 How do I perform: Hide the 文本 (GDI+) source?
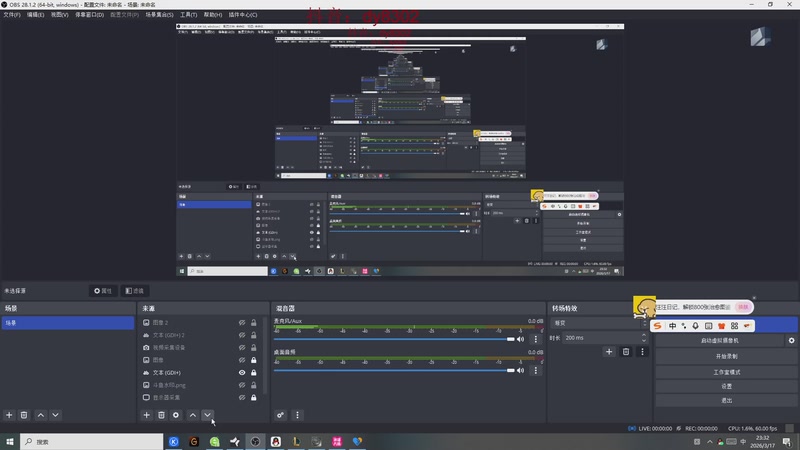[242, 372]
